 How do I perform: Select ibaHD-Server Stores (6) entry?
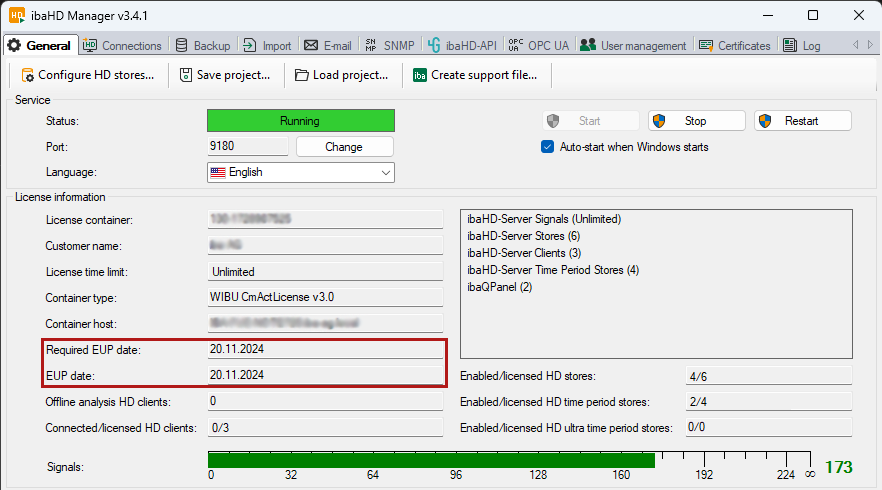(523, 236)
